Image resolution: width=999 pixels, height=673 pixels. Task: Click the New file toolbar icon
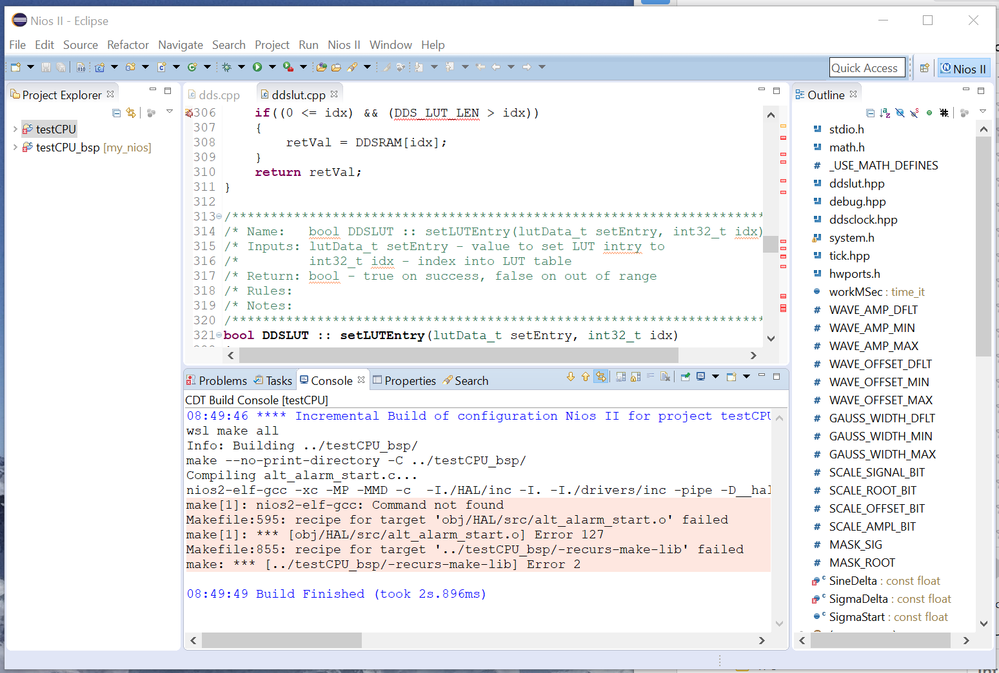17,67
